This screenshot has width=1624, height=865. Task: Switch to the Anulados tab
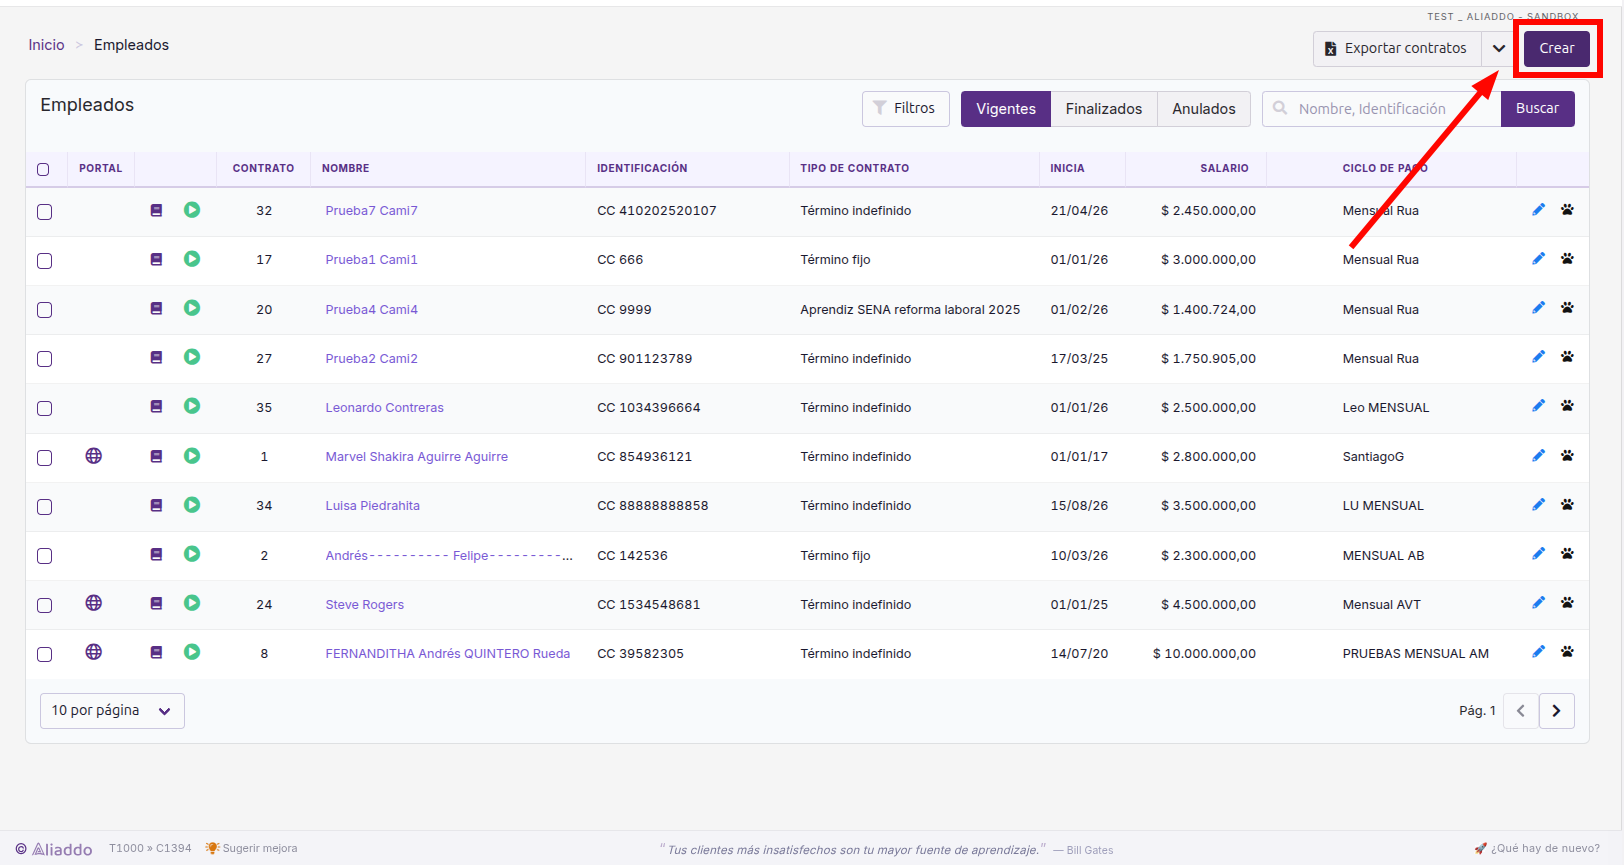tap(1204, 109)
